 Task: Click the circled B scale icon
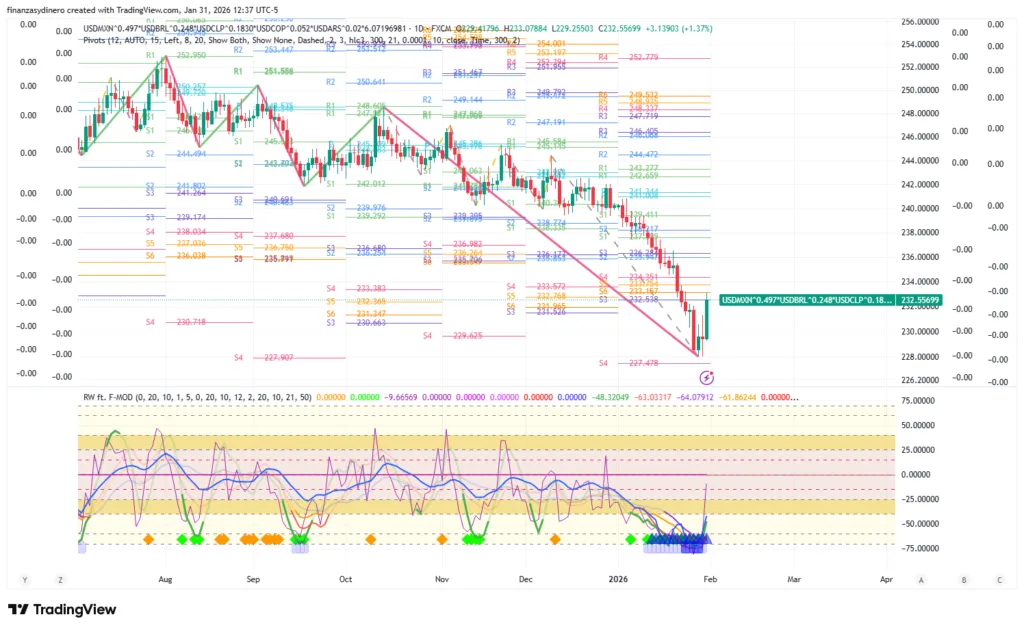click(x=965, y=579)
